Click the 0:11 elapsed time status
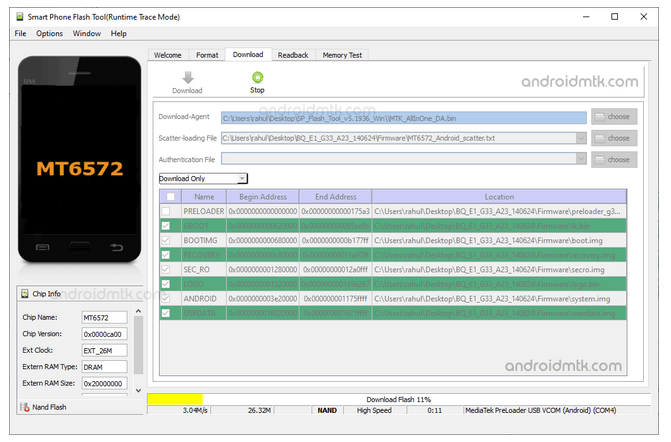The height and width of the screenshot is (442, 671). [434, 410]
